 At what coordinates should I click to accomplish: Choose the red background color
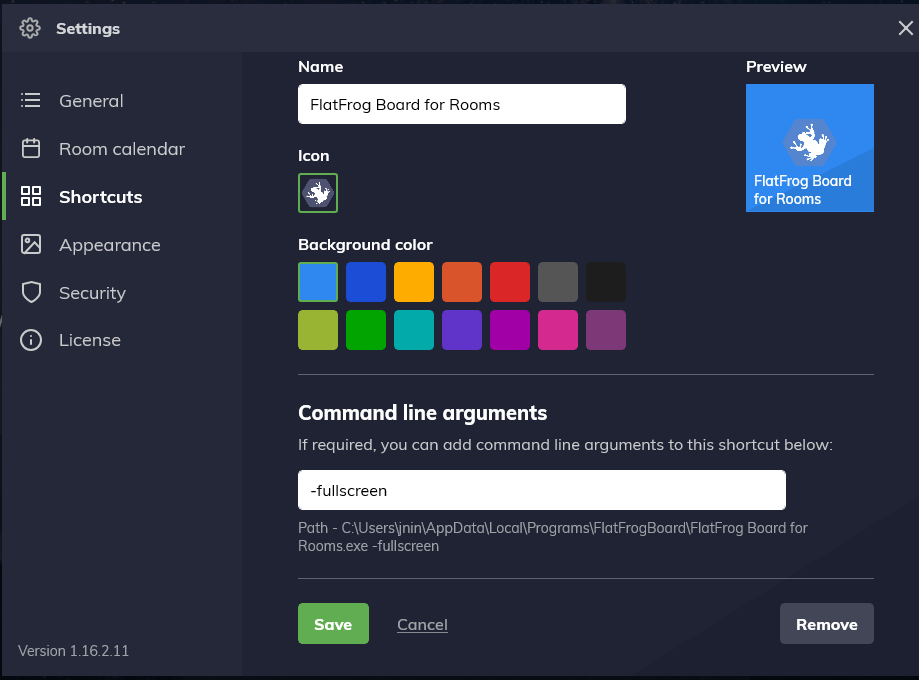coord(510,282)
